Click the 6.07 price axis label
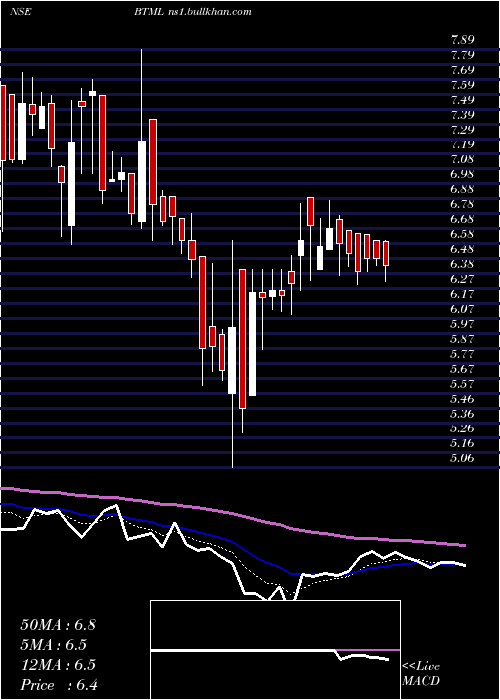 pyautogui.click(x=463, y=308)
